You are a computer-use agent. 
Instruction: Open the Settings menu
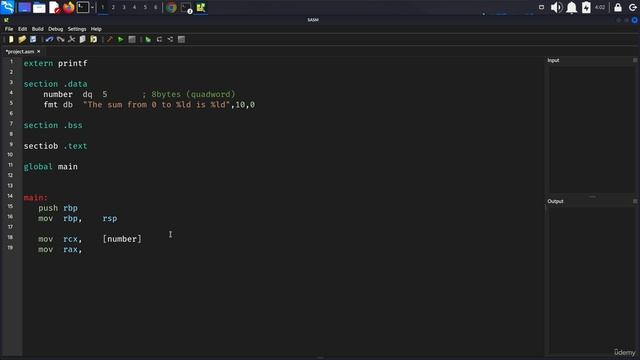point(77,29)
